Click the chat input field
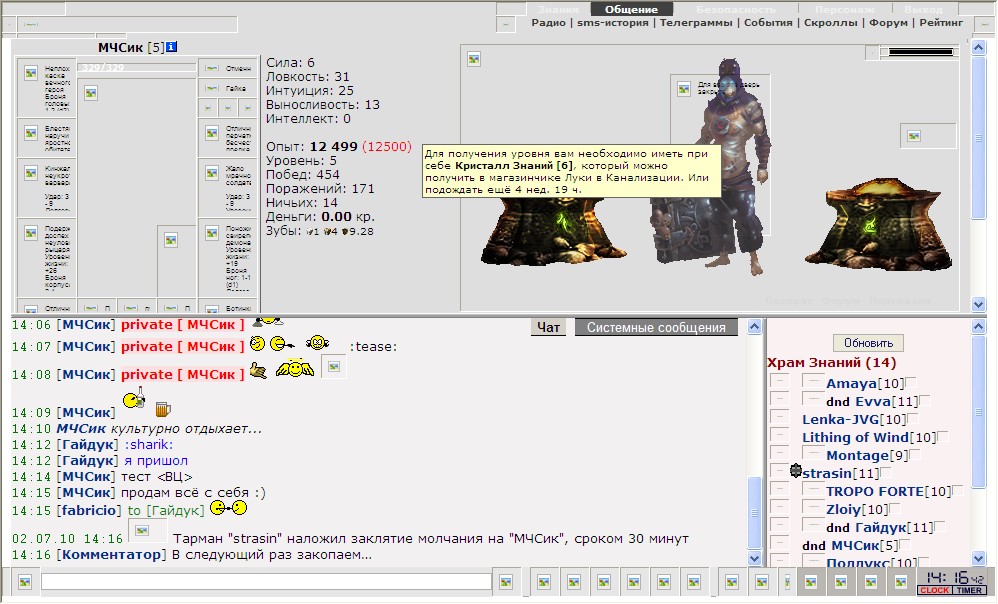The width and height of the screenshot is (998, 604). (x=266, y=582)
